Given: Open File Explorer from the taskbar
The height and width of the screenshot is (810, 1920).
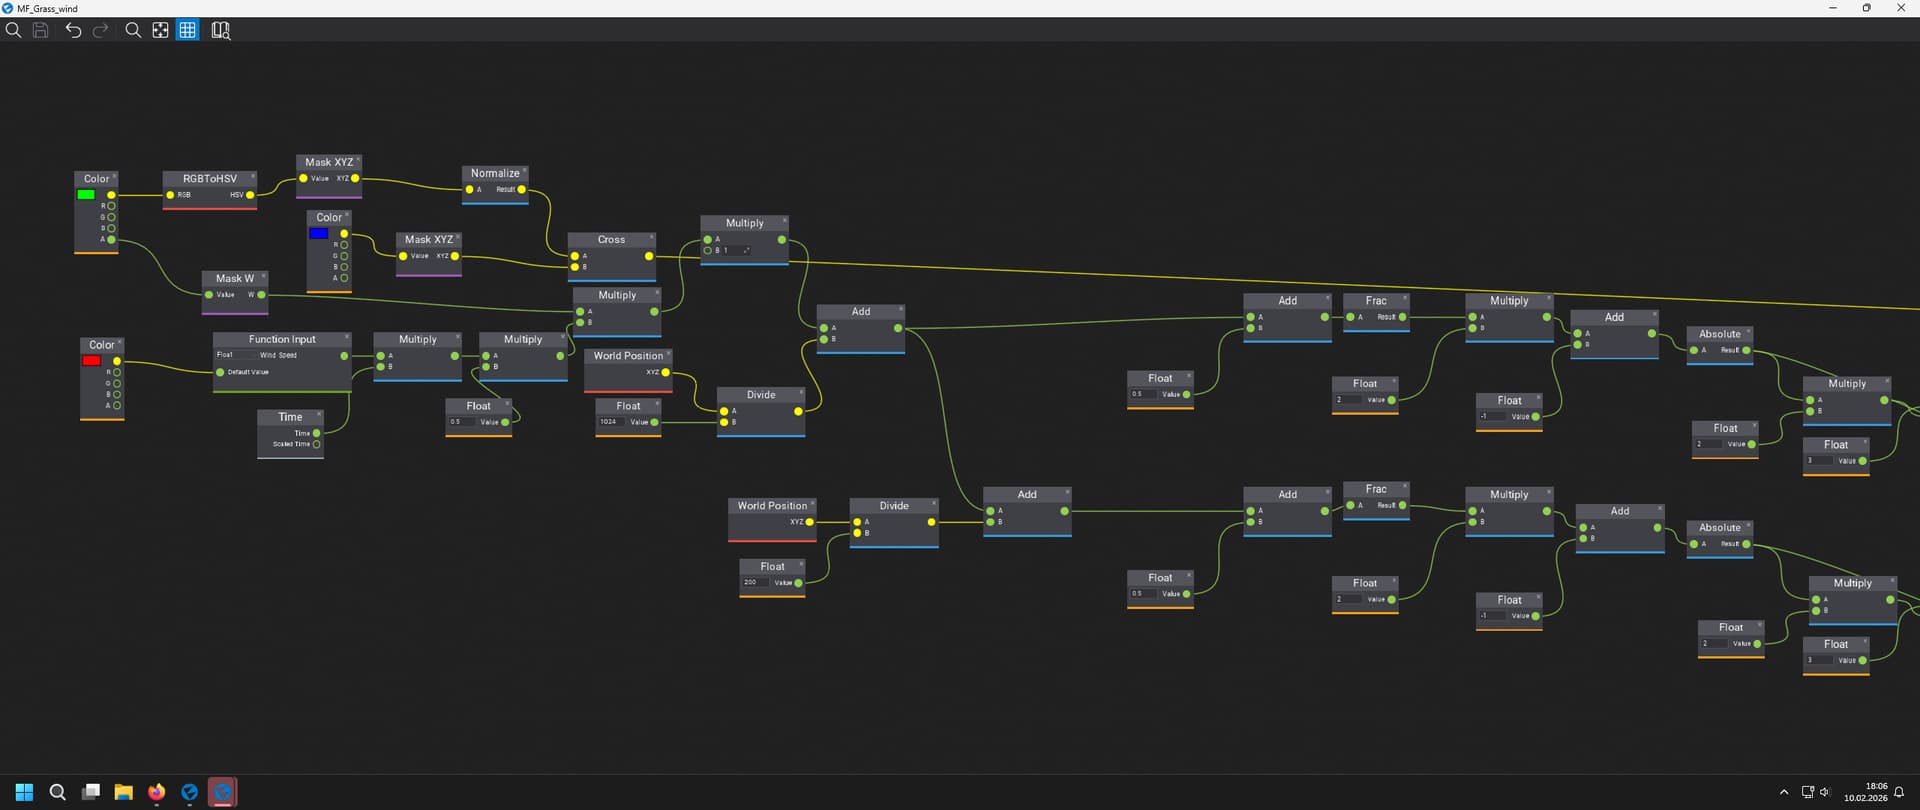Looking at the screenshot, I should click(123, 792).
